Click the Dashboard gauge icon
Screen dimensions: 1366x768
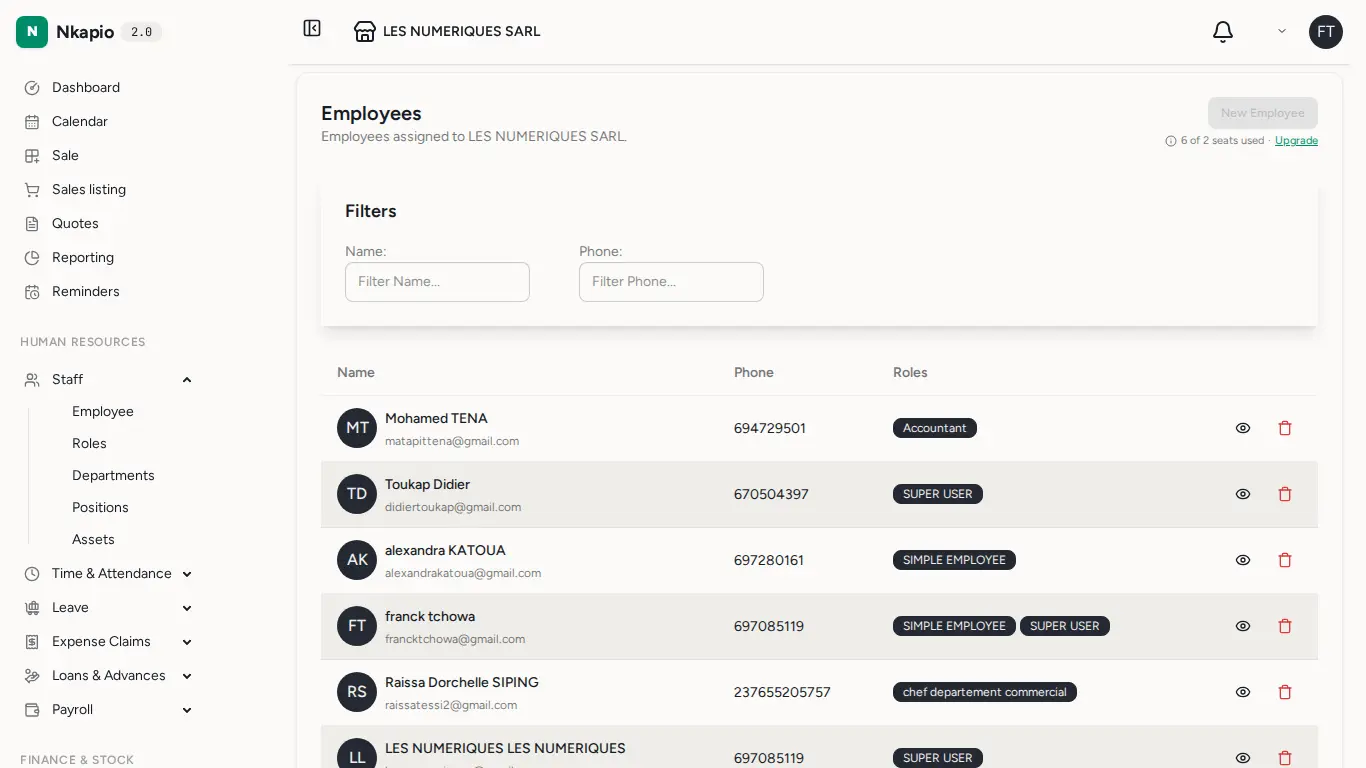click(x=32, y=88)
